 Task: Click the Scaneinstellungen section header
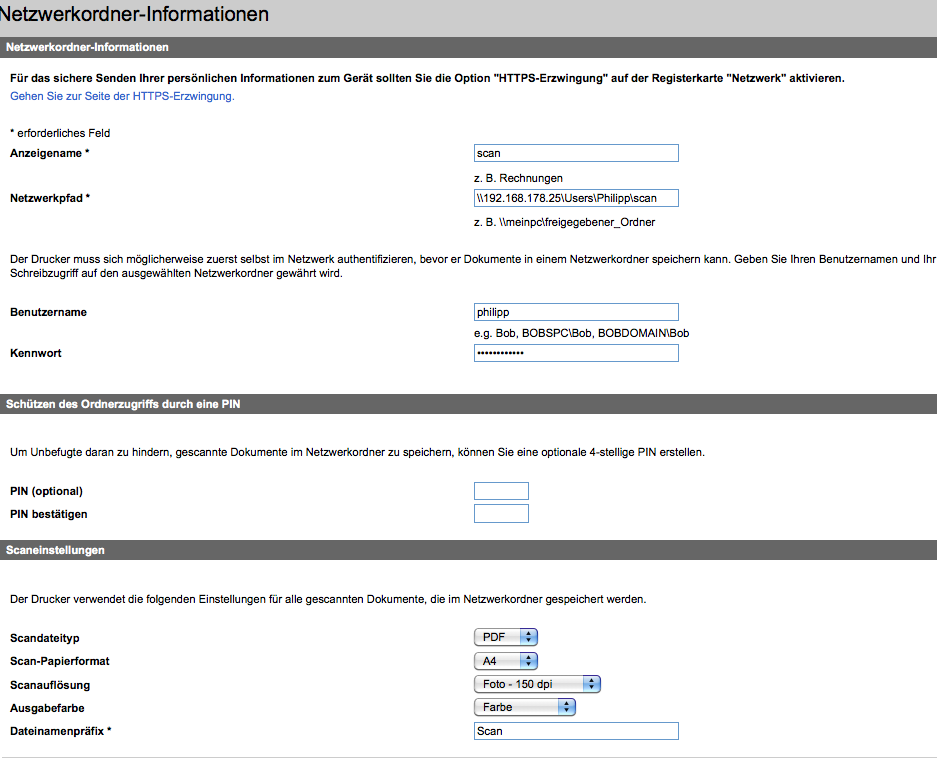pos(55,550)
